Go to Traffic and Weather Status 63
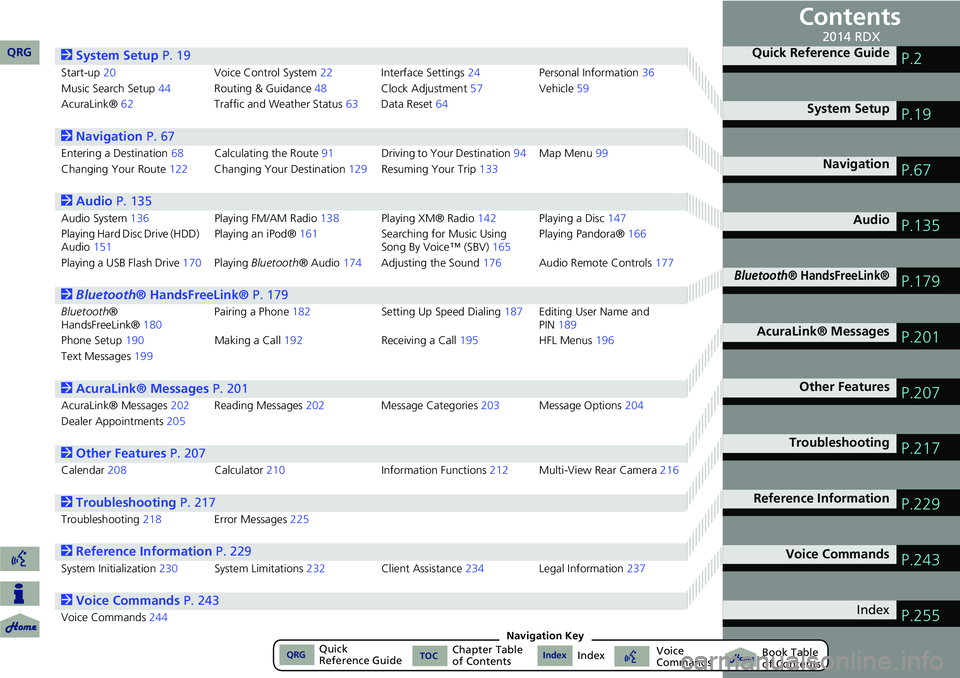Viewport: 960px width, 678px height. 286,104
